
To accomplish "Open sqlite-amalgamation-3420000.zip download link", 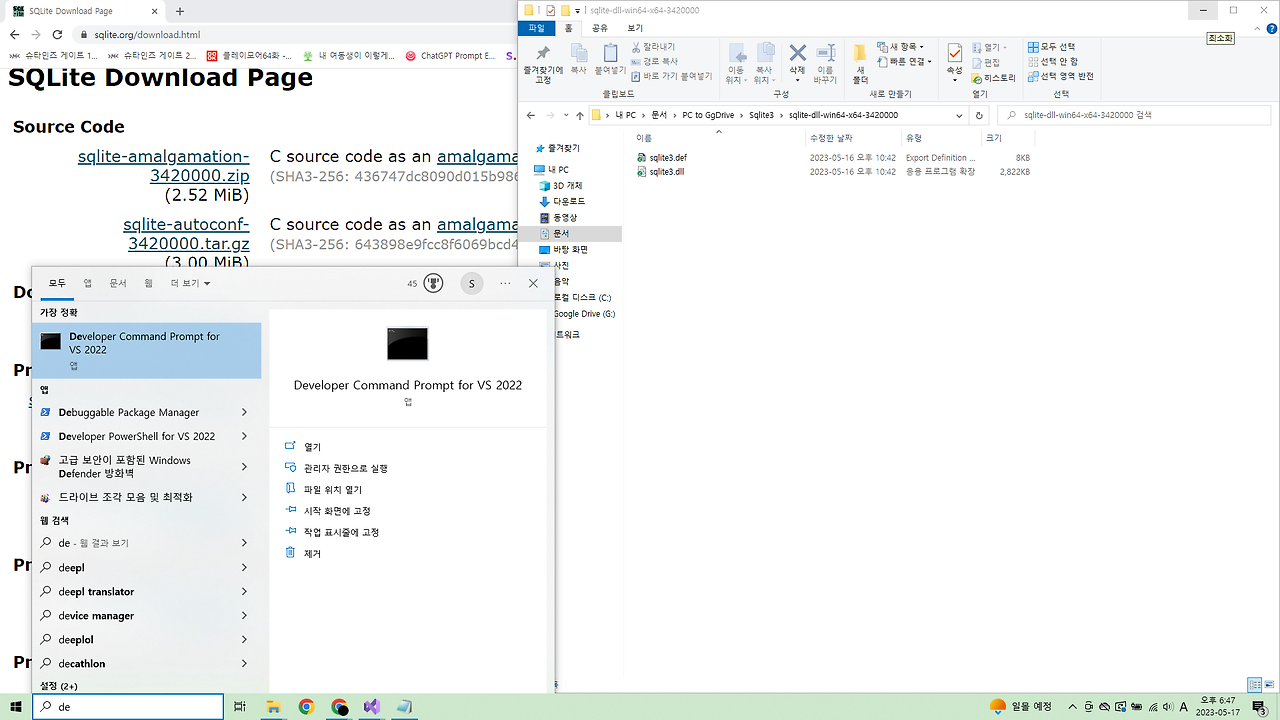I will (x=164, y=166).
